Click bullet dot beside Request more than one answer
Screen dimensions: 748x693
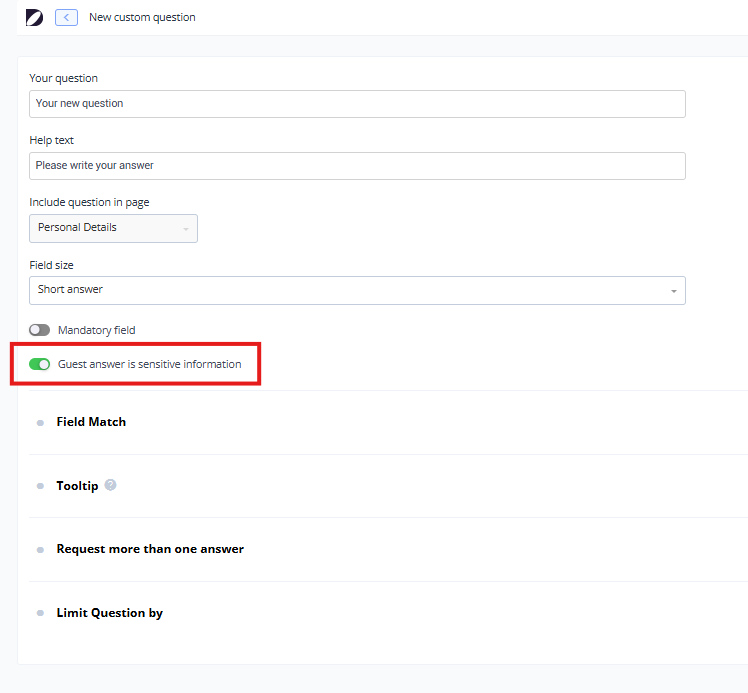[40, 550]
